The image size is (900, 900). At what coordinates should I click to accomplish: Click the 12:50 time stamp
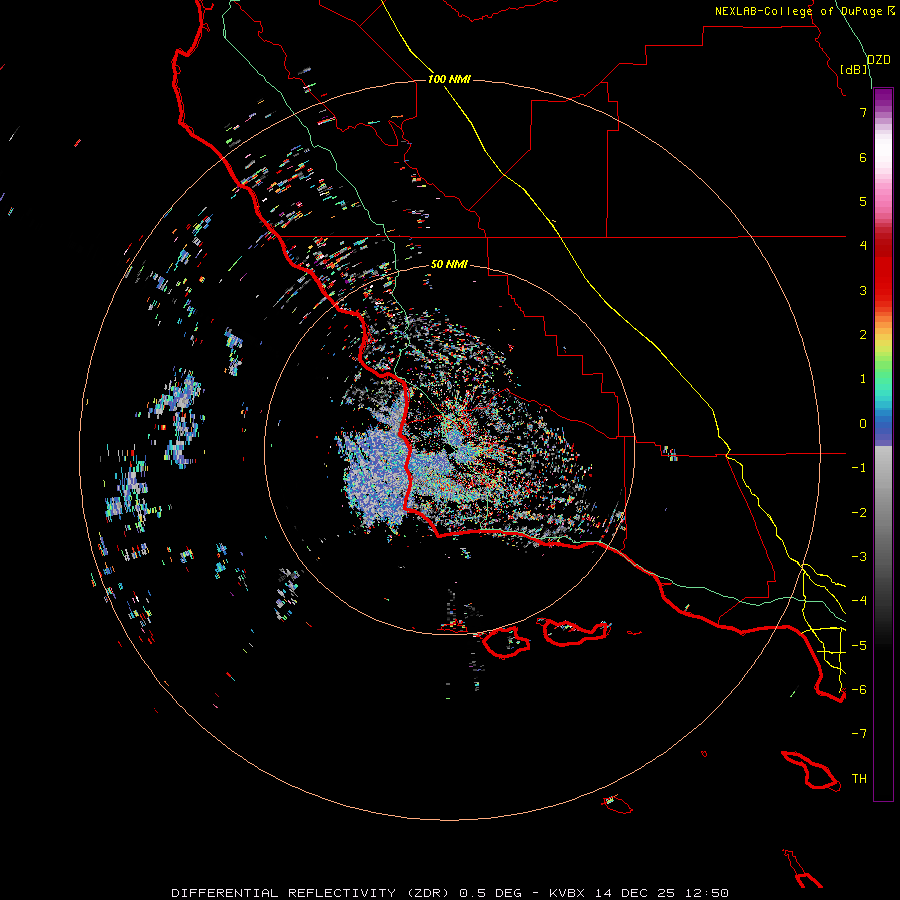point(707,893)
